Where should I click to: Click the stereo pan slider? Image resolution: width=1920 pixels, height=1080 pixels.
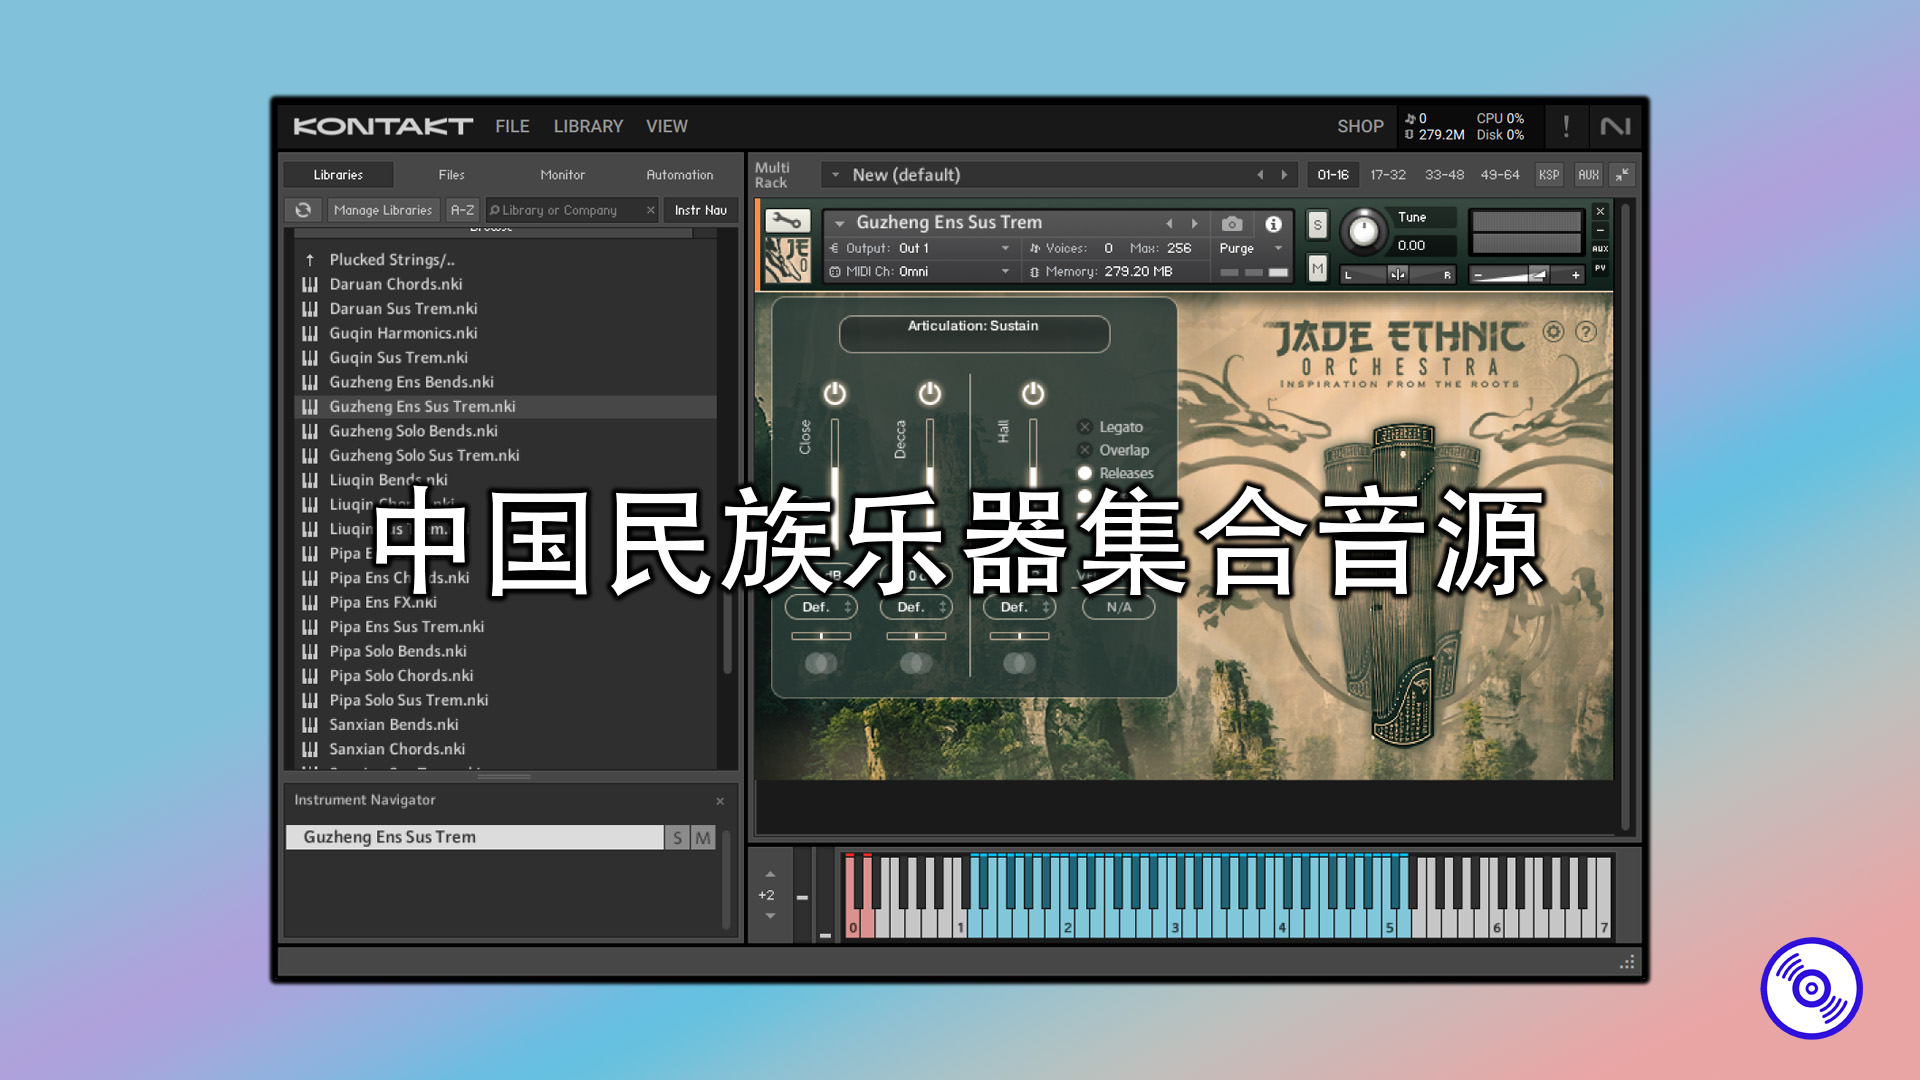point(1397,274)
